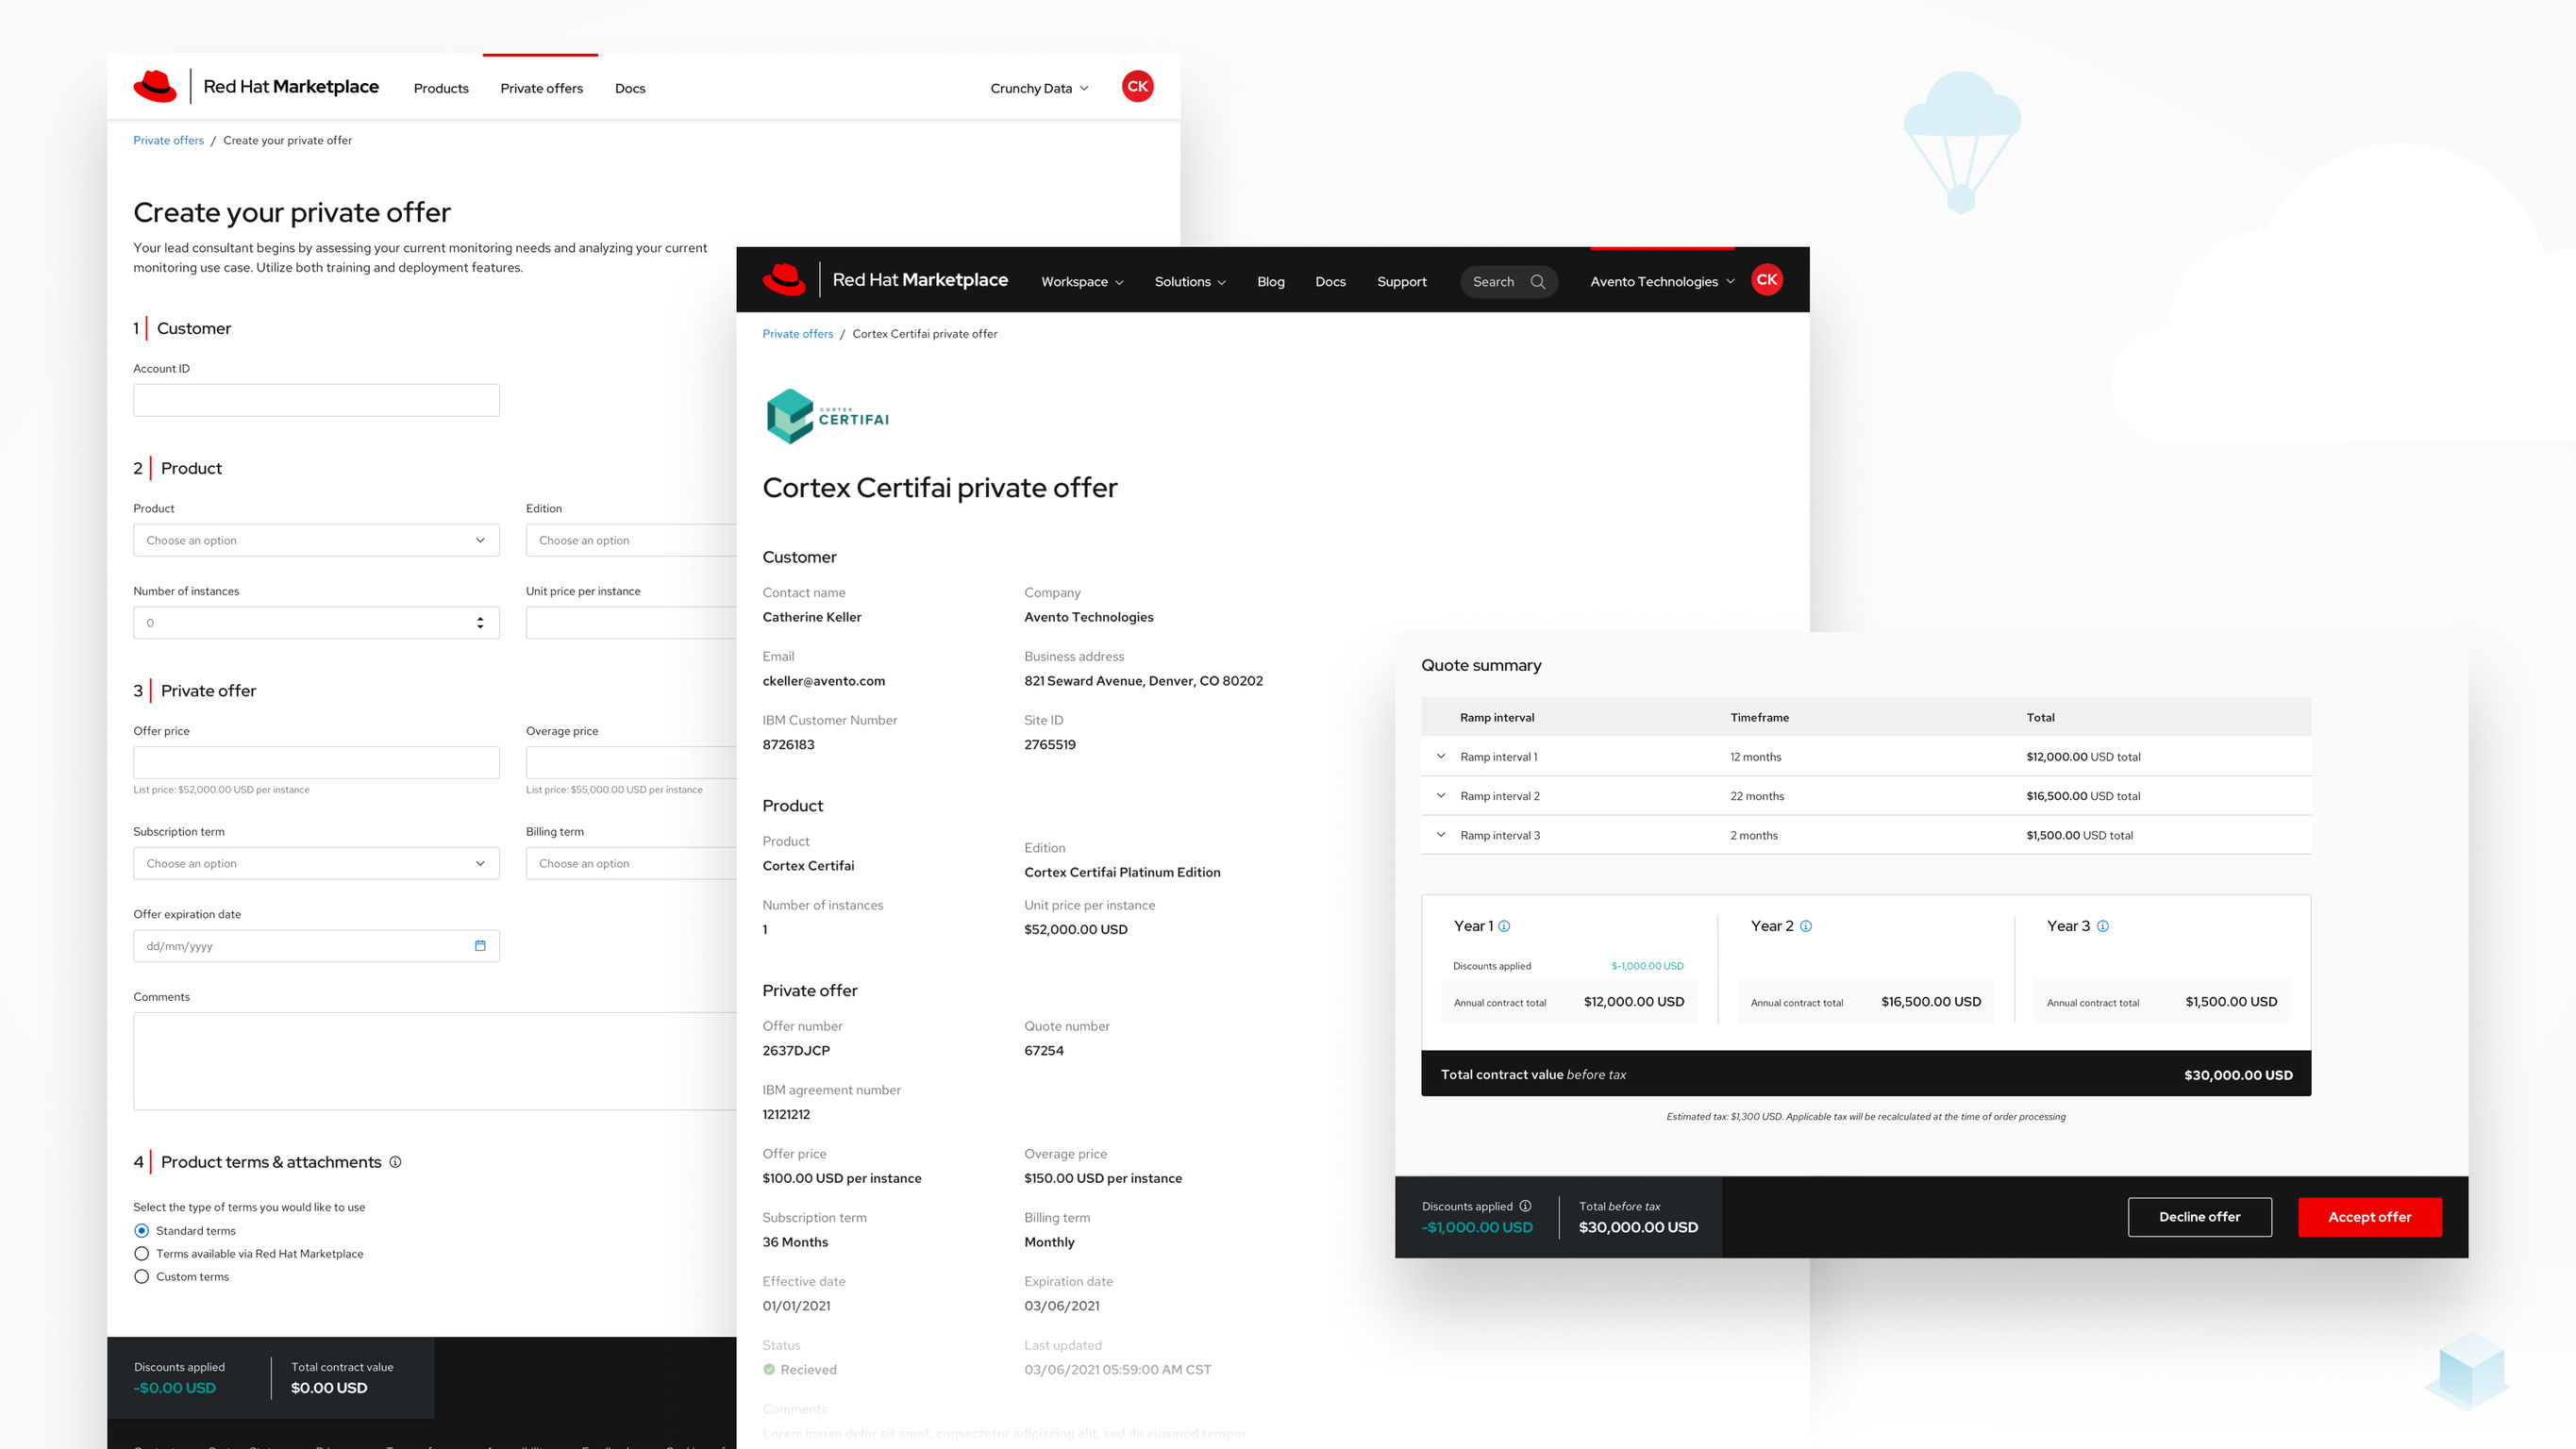Viewport: 2576px width, 1449px height.
Task: Click the info icon next to Year 1
Action: (1504, 926)
